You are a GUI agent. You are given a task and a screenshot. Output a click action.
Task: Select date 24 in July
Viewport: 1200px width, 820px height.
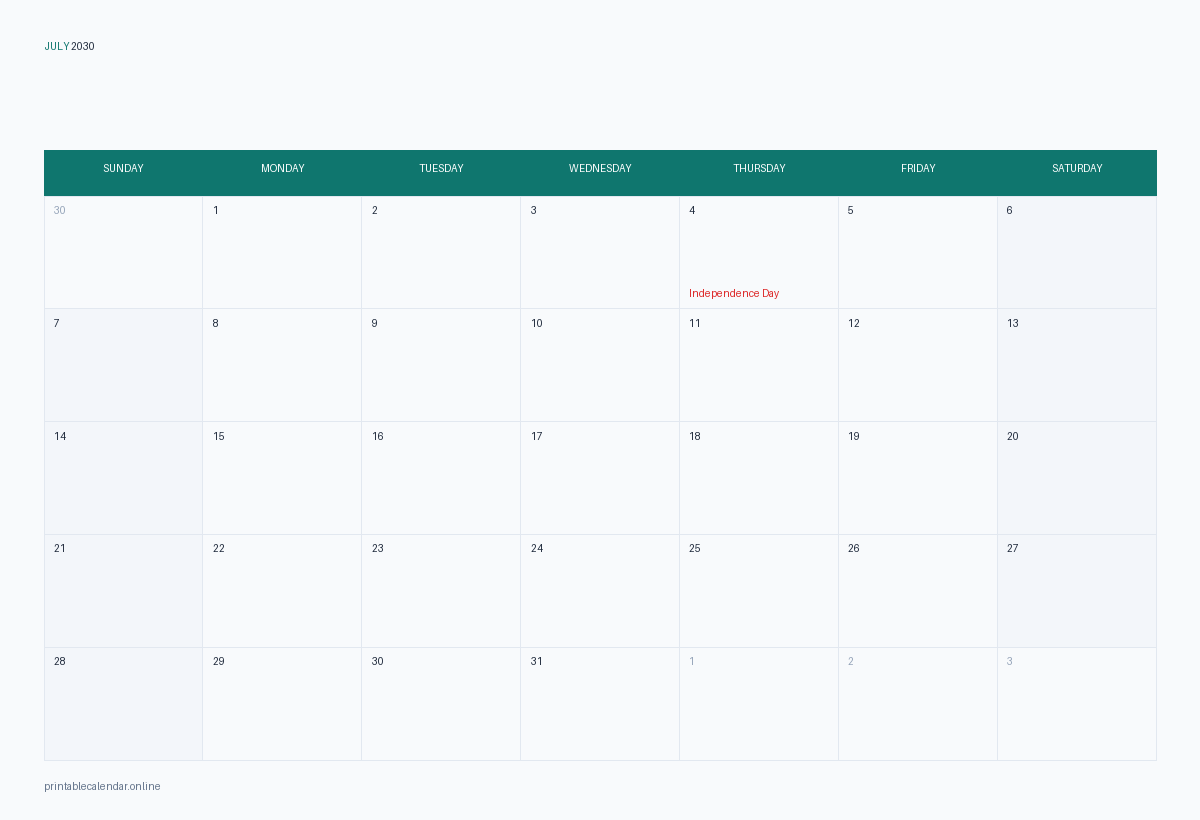pos(600,591)
